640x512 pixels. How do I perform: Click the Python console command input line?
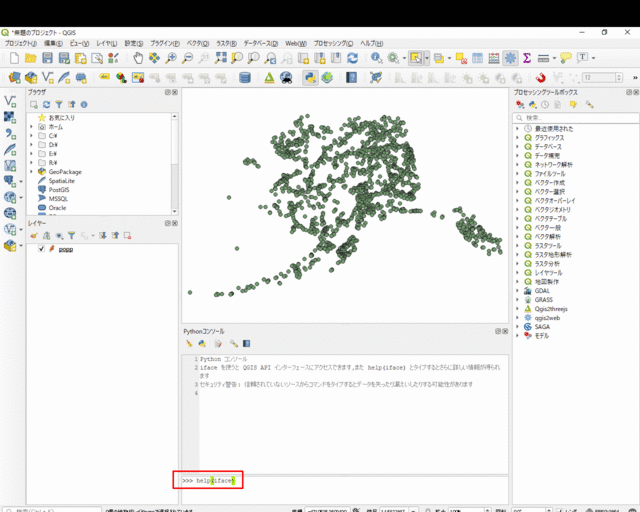pos(345,481)
